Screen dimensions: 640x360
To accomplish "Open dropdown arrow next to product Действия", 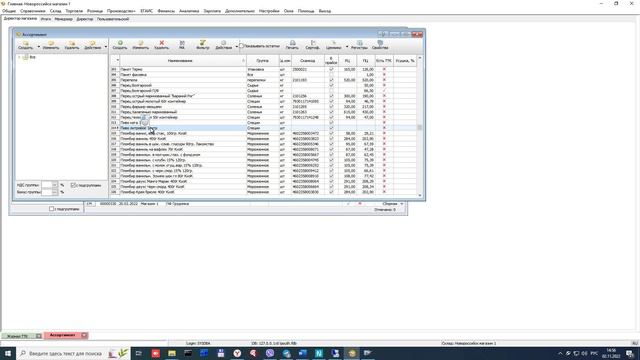I will (x=236, y=47).
